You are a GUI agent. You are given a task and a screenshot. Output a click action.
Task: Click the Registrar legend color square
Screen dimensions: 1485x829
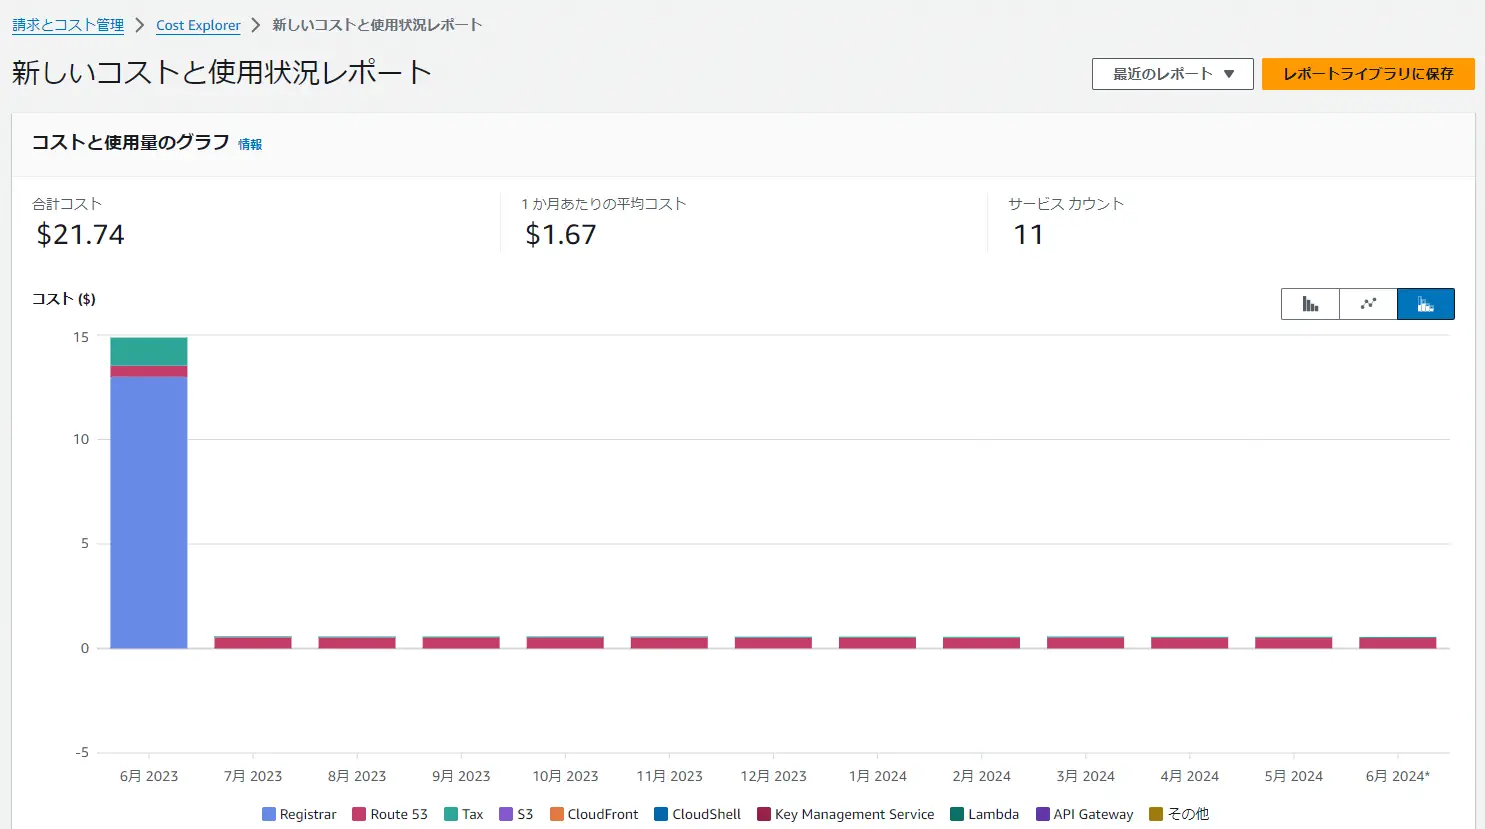269,814
